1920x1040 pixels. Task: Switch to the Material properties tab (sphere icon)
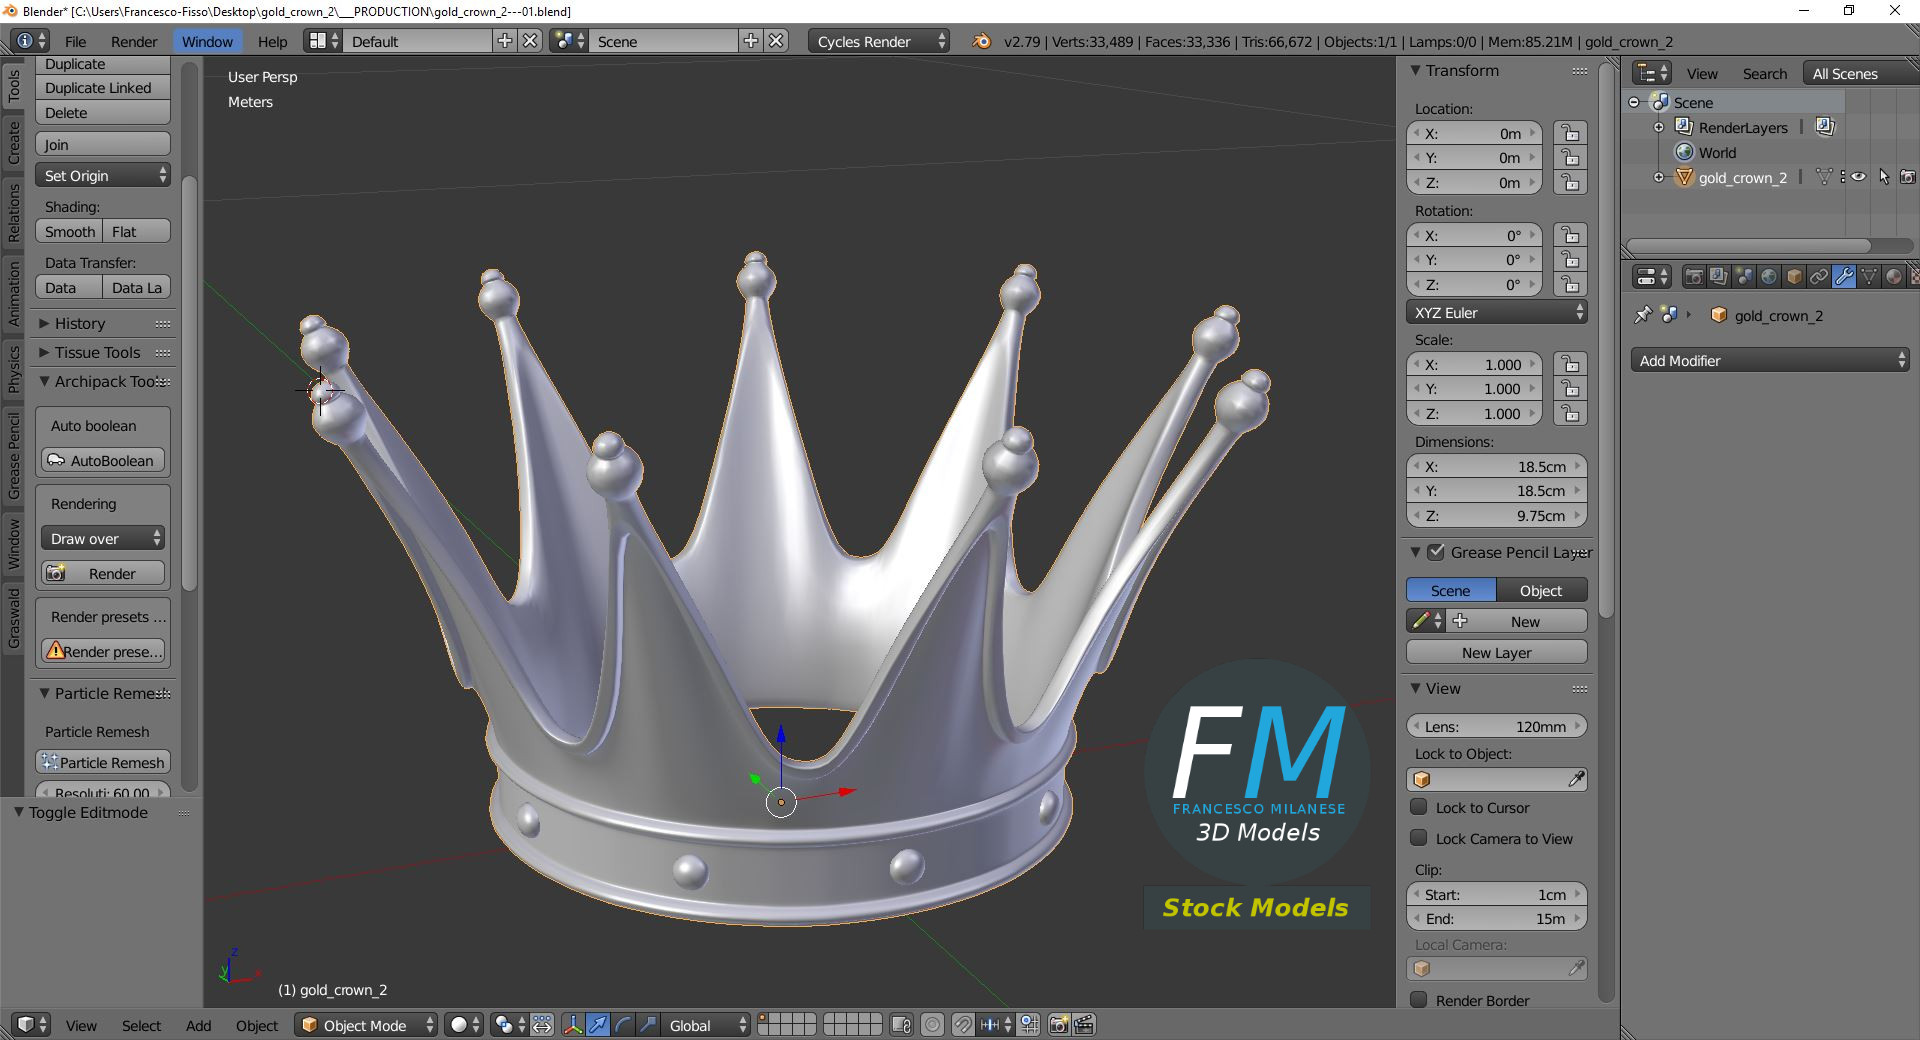[x=1894, y=277]
